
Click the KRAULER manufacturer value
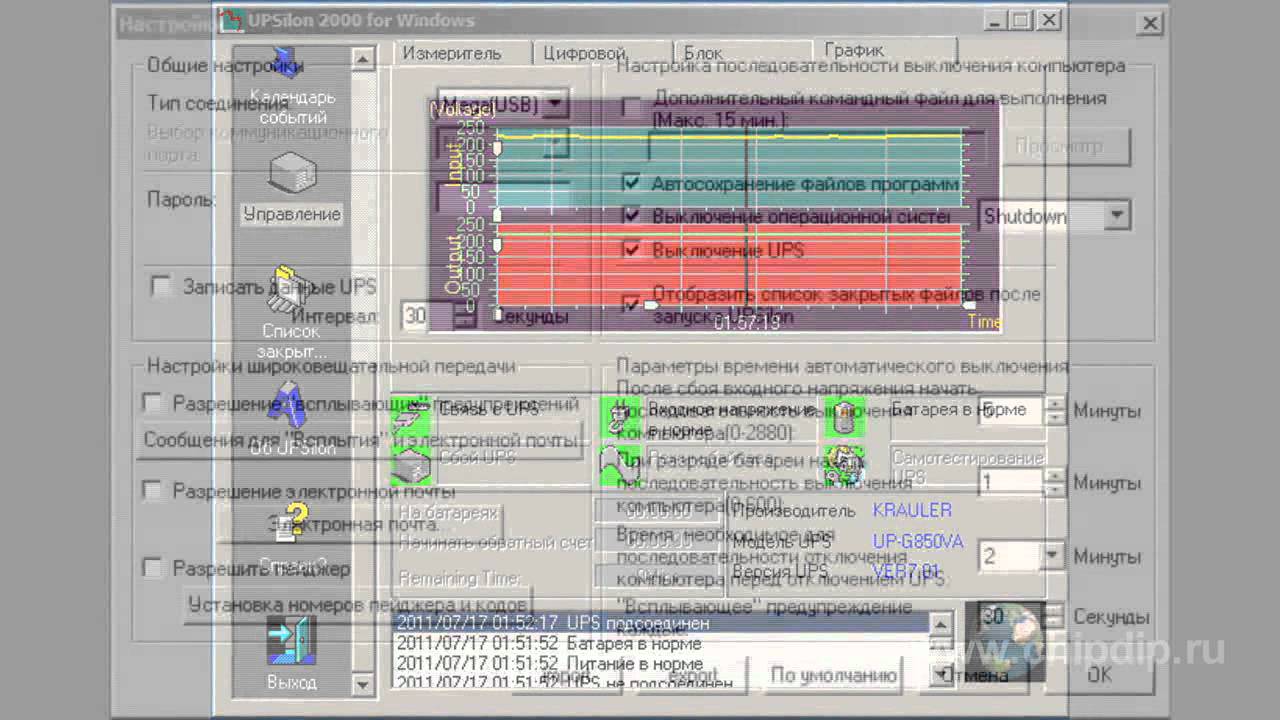coord(912,510)
